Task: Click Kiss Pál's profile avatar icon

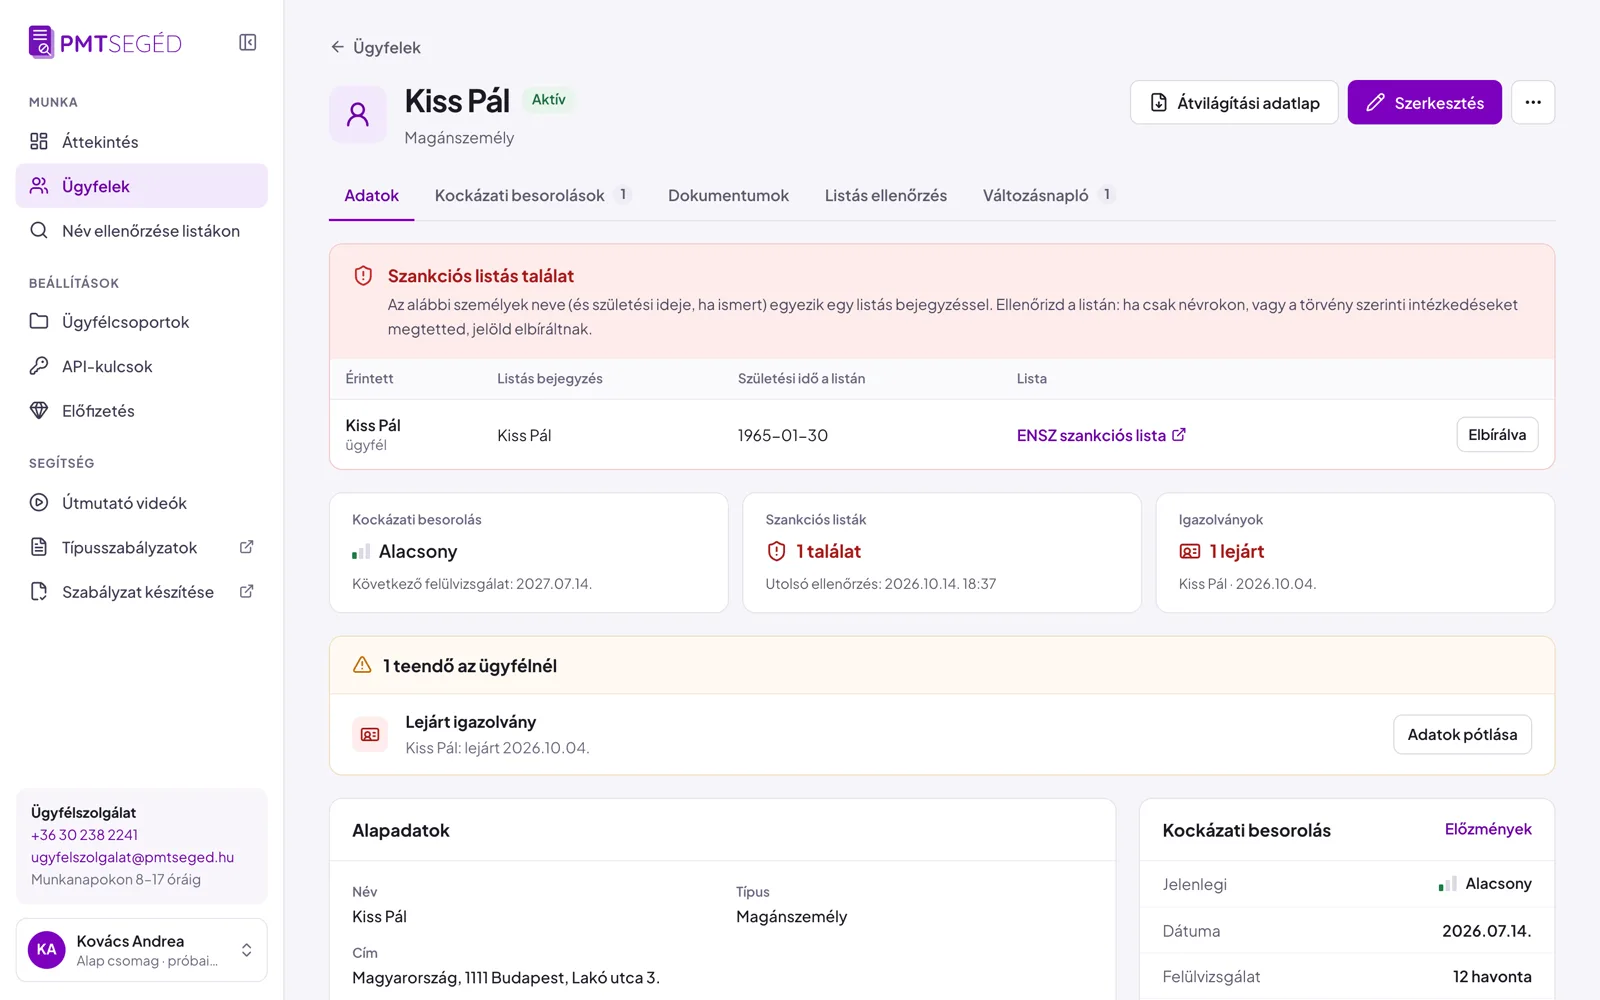Action: click(x=358, y=115)
